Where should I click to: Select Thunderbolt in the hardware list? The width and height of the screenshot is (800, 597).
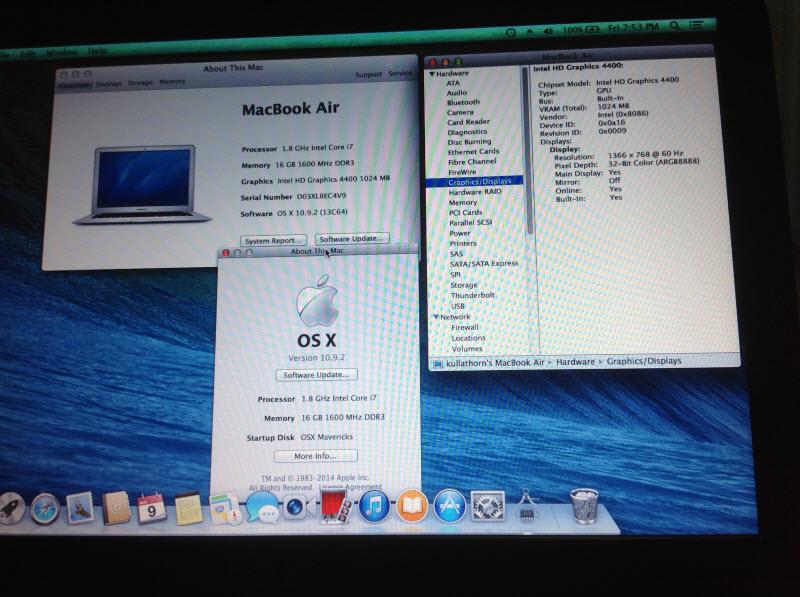tap(472, 295)
